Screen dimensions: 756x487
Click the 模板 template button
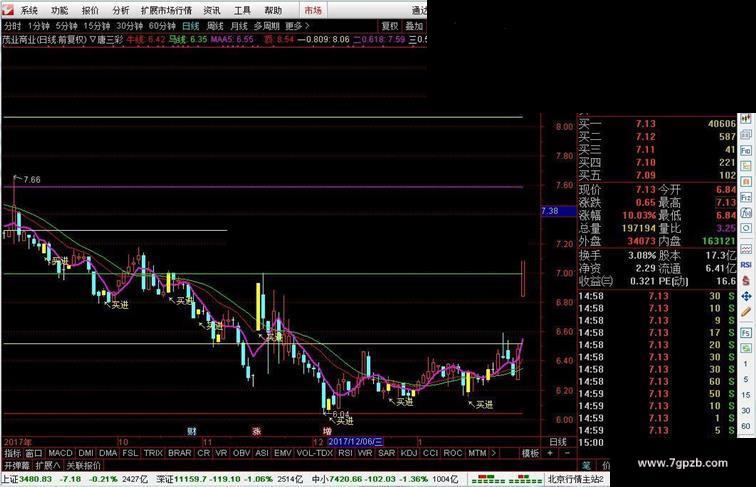530,453
